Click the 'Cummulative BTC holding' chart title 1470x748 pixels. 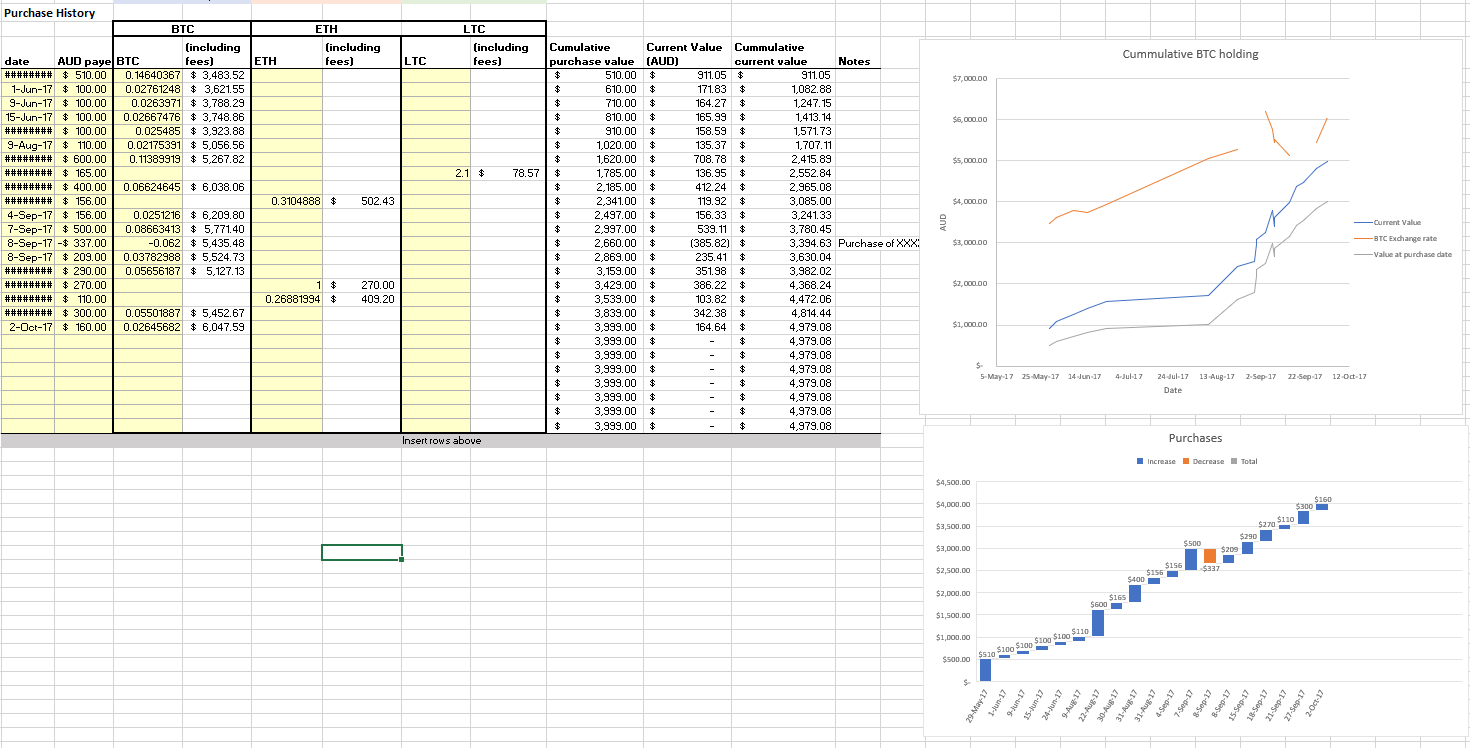tap(1190, 54)
